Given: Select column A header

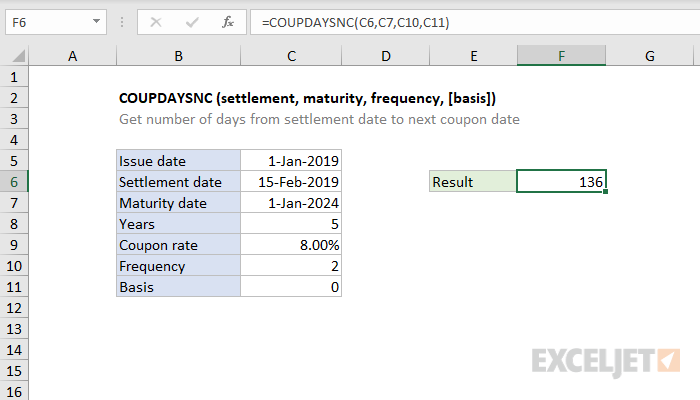Looking at the screenshot, I should coord(72,56).
